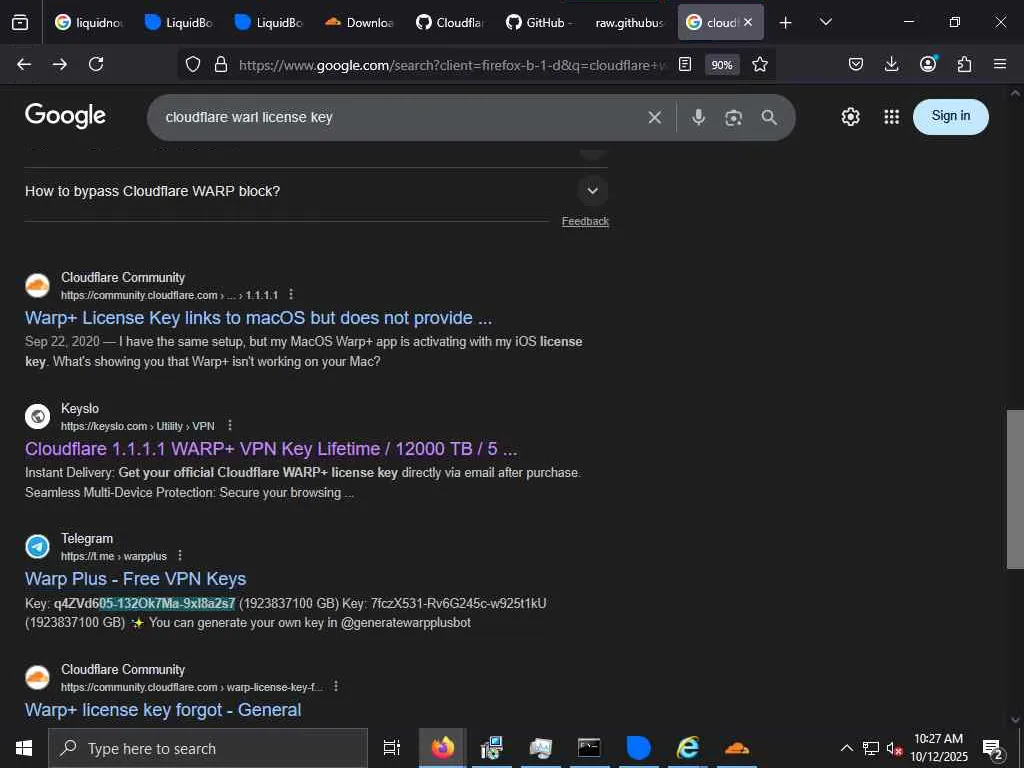Switch to the liquidno Google tab
The image size is (1024, 768).
coord(89,22)
